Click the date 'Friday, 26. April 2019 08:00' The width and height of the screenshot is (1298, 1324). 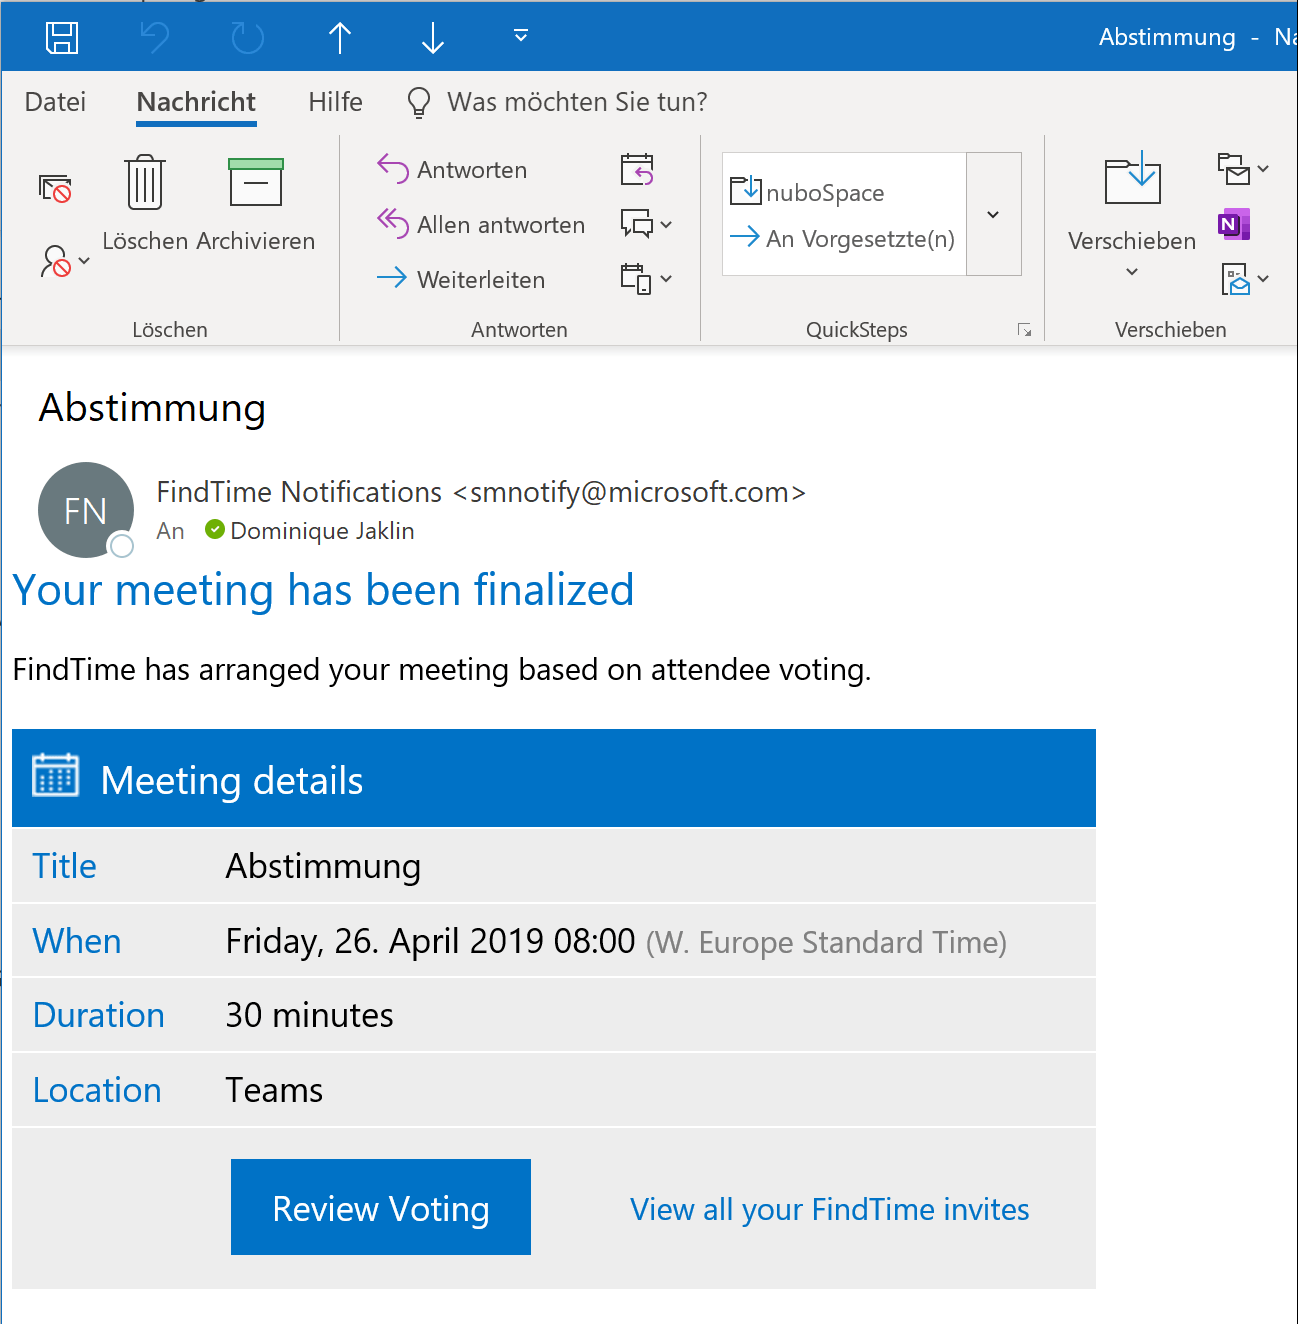pos(430,941)
